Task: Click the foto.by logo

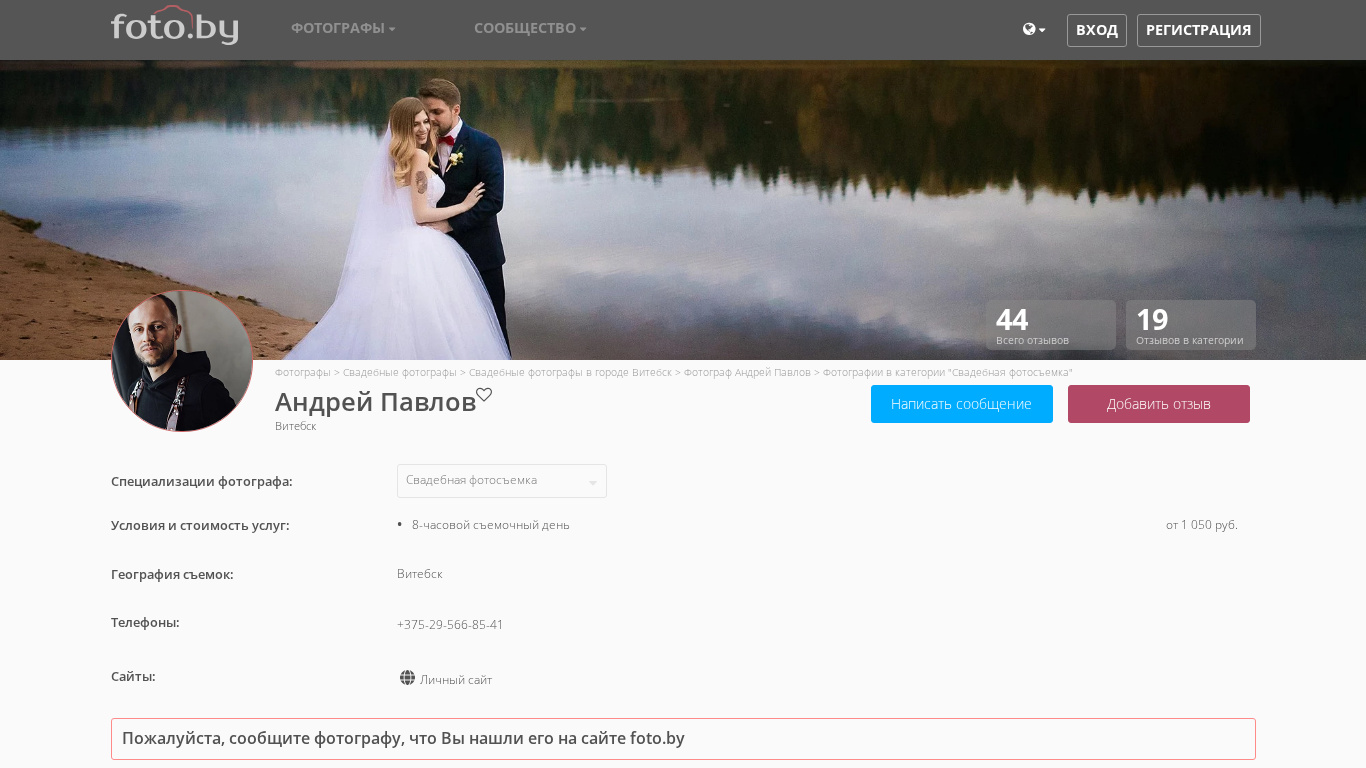Action: tap(175, 26)
